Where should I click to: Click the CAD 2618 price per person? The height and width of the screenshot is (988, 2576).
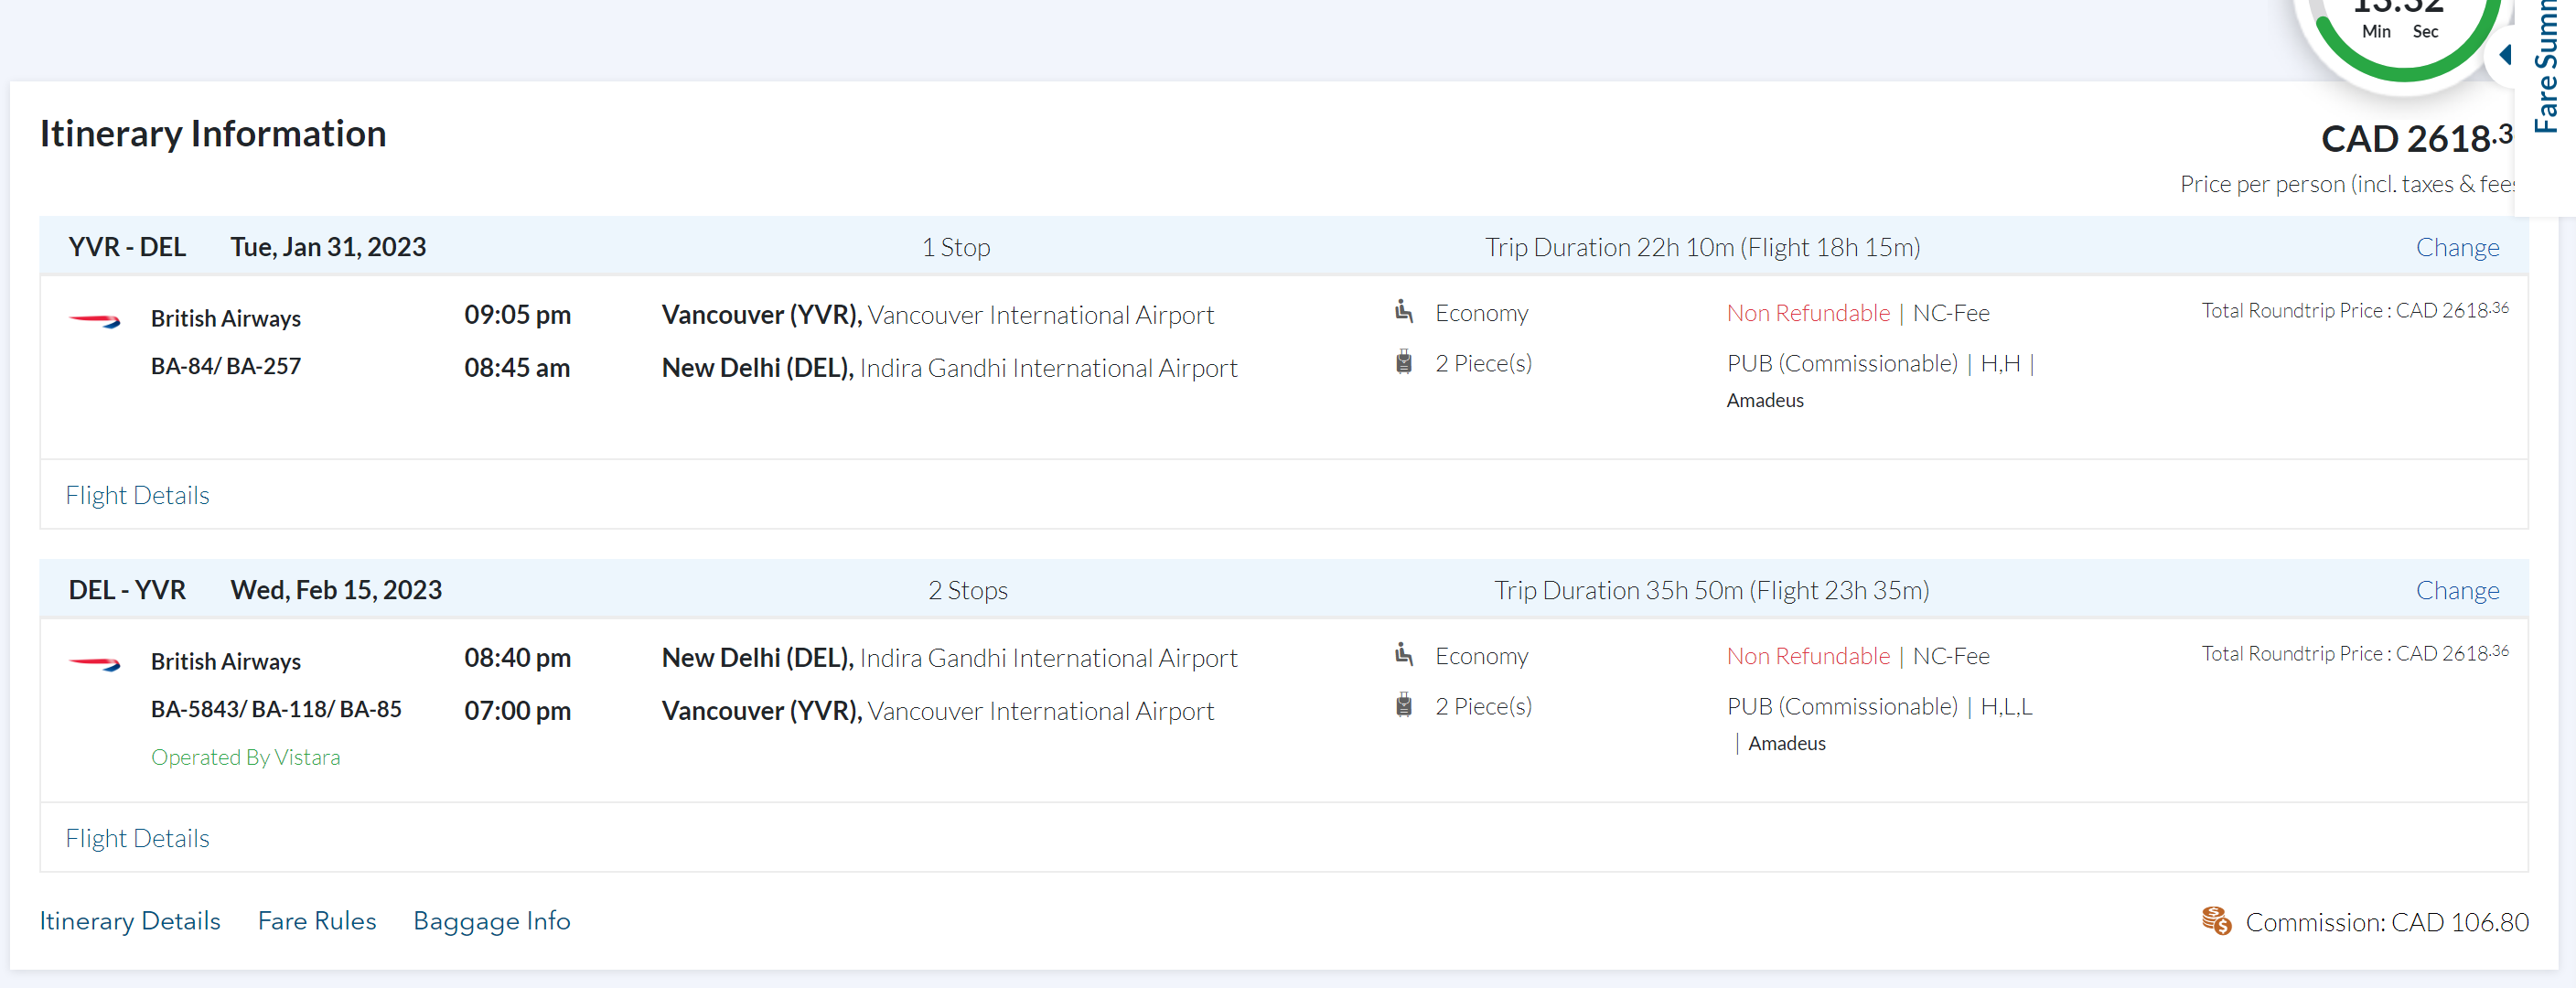coord(2414,139)
